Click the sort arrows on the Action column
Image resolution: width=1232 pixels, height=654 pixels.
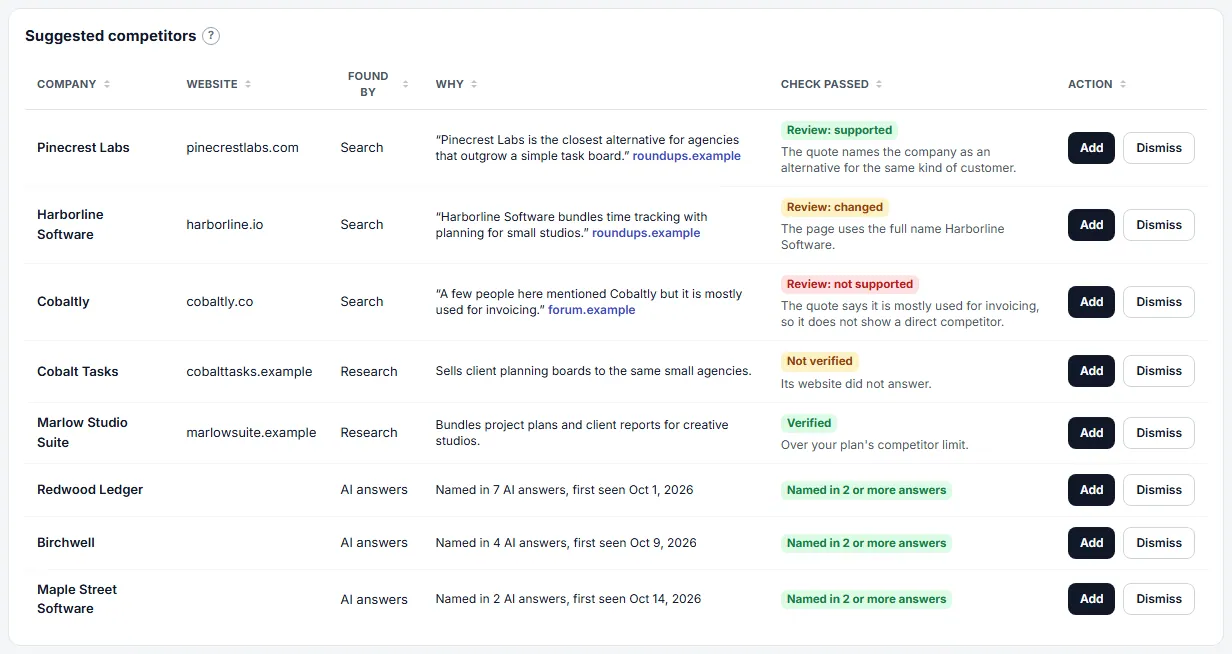1123,84
